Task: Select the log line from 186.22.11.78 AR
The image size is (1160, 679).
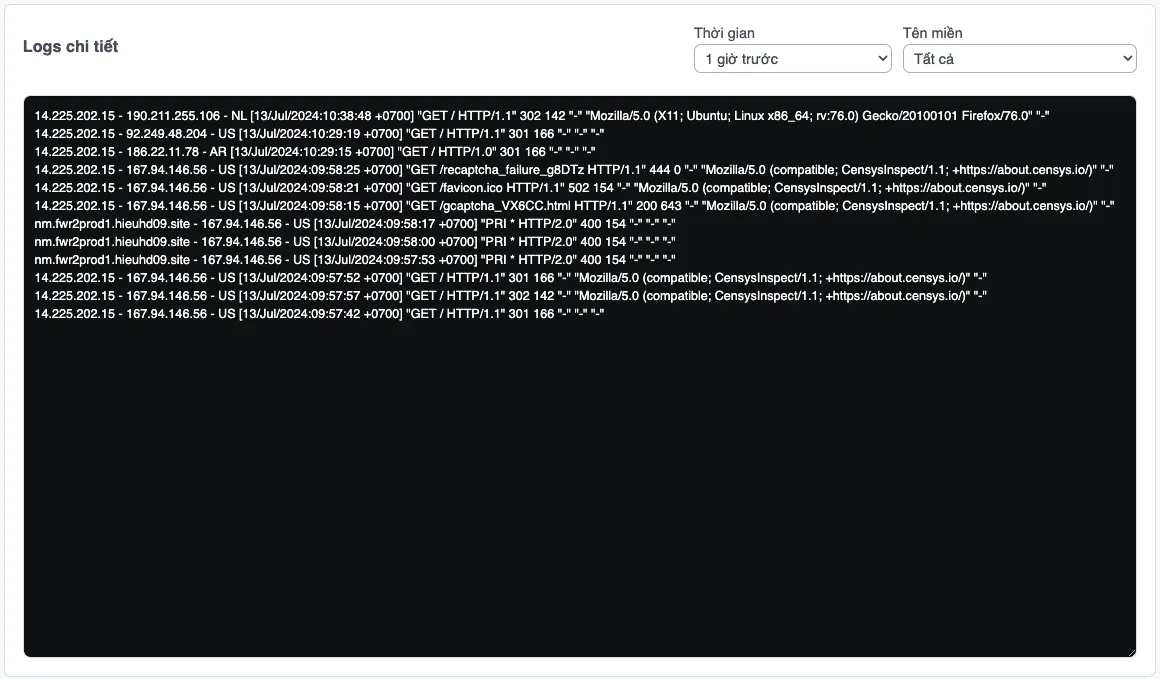Action: [314, 152]
